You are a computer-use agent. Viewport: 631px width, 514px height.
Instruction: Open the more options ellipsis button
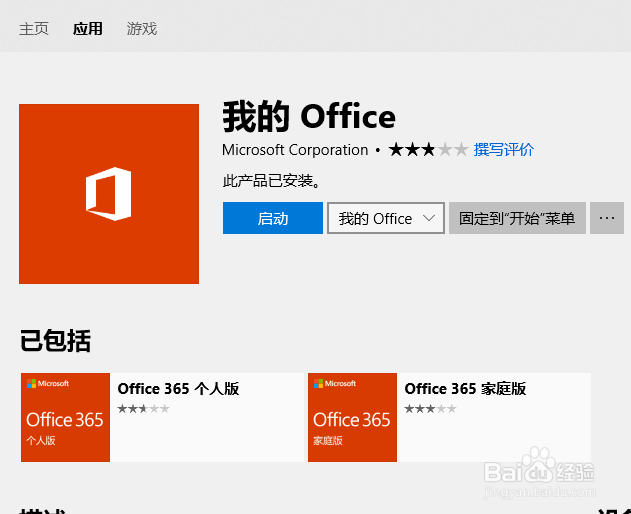point(607,218)
